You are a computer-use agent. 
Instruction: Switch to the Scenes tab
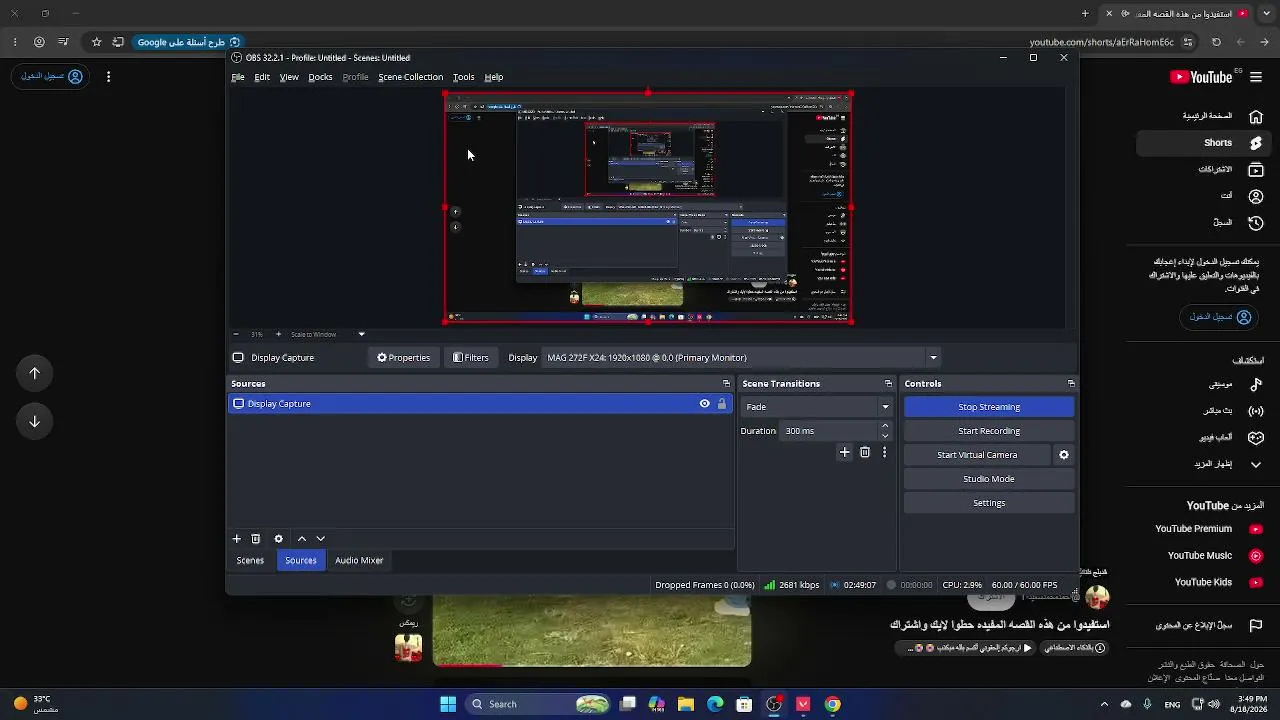250,561
